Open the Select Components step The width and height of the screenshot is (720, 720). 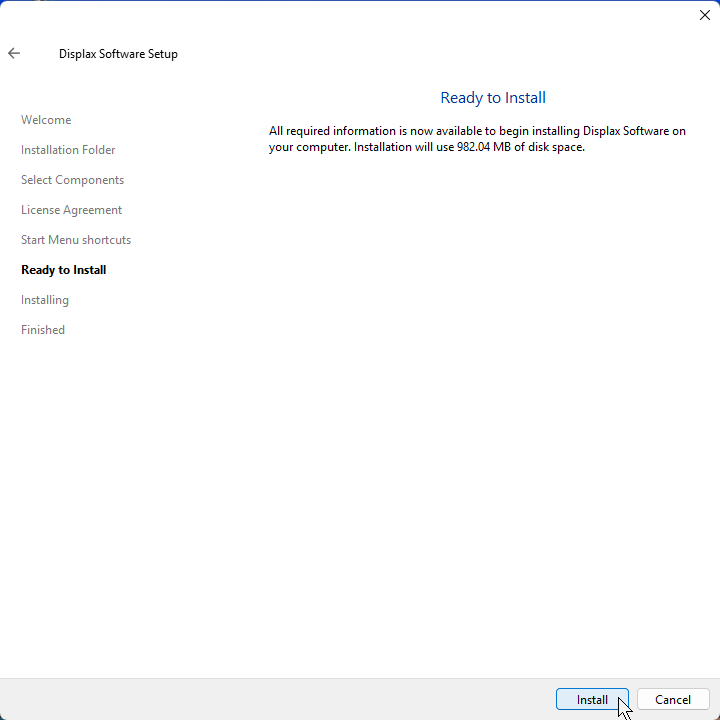[x=72, y=180]
